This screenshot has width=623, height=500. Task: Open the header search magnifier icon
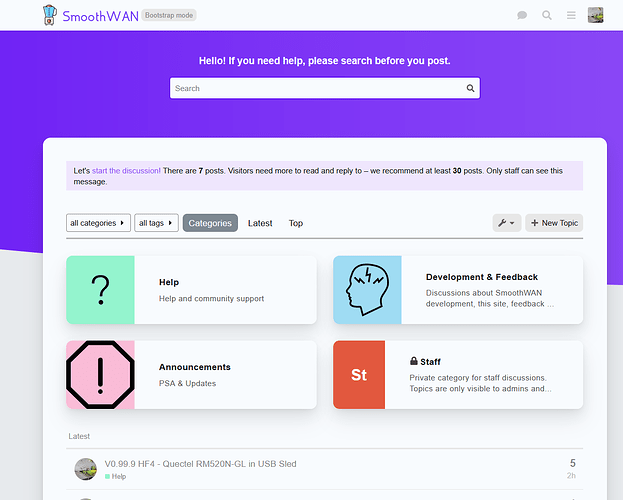547,16
